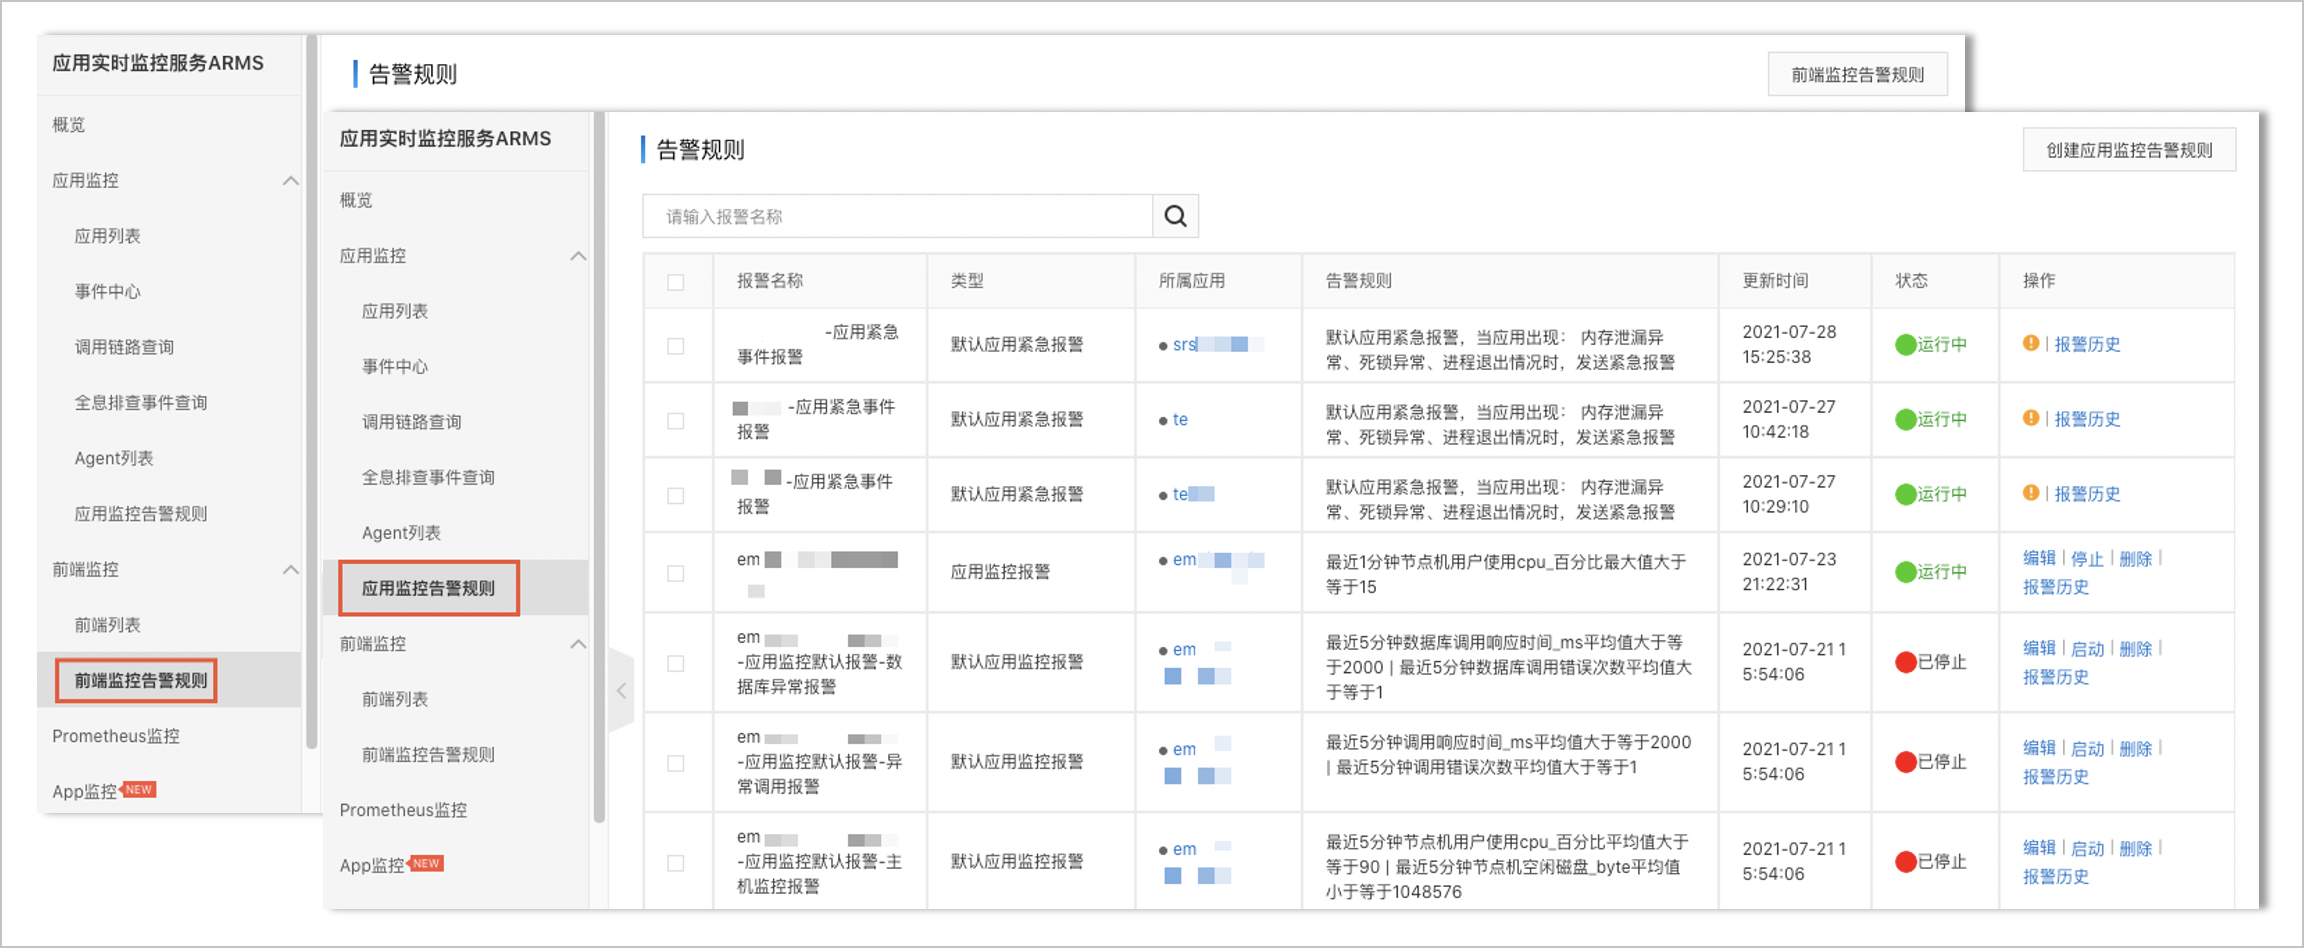Click the 更新时间 column header

pyautogui.click(x=1775, y=281)
